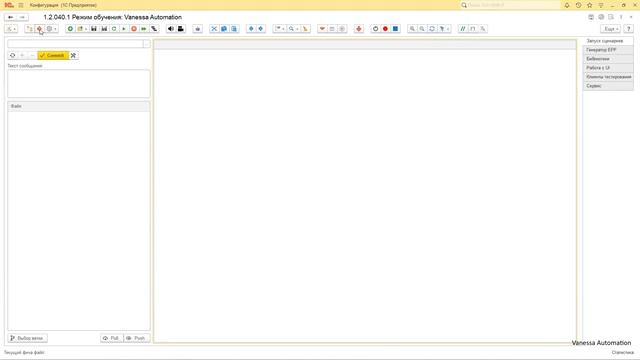
Task: Click the red heart-shaped toolbar icon
Action: point(322,29)
